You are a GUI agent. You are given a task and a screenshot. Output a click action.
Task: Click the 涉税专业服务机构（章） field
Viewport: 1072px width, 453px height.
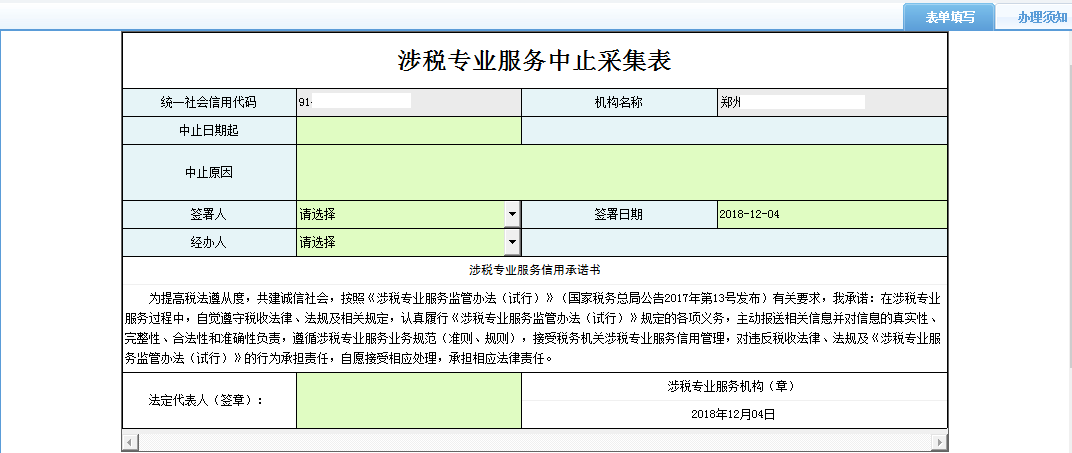pyautogui.click(x=733, y=386)
